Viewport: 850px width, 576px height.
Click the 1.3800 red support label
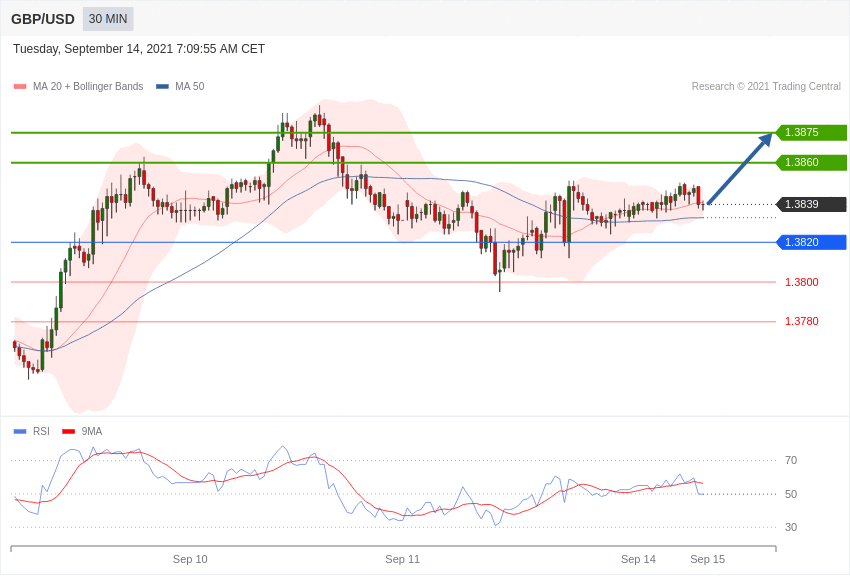[x=802, y=282]
